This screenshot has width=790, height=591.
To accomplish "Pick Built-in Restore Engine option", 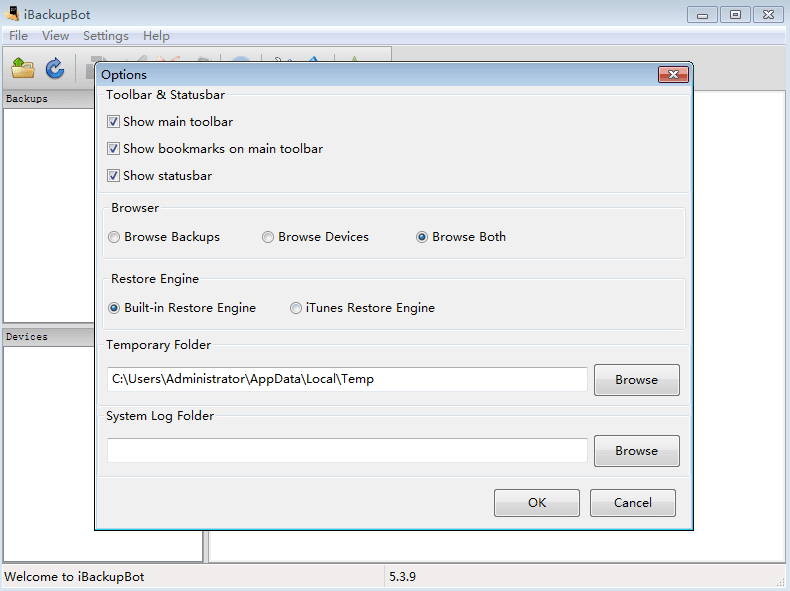I will [115, 308].
